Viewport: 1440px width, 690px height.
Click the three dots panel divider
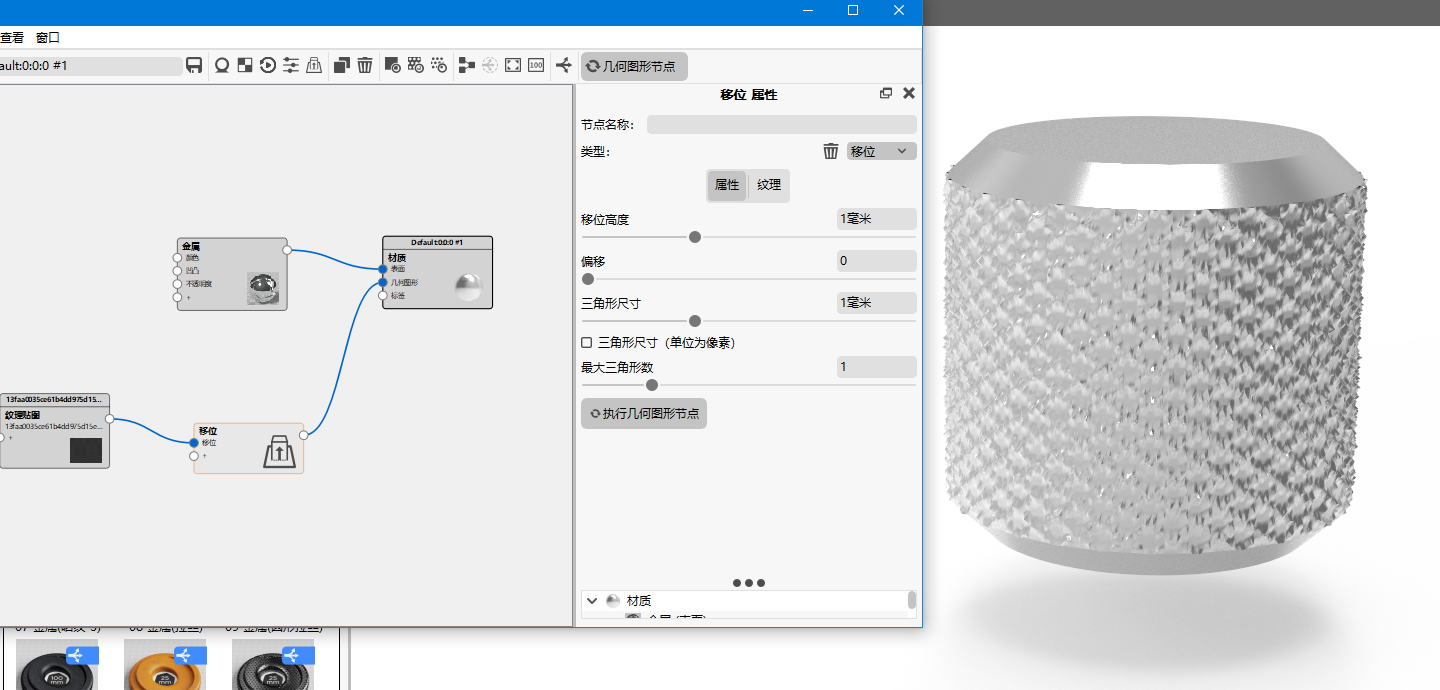pyautogui.click(x=749, y=583)
